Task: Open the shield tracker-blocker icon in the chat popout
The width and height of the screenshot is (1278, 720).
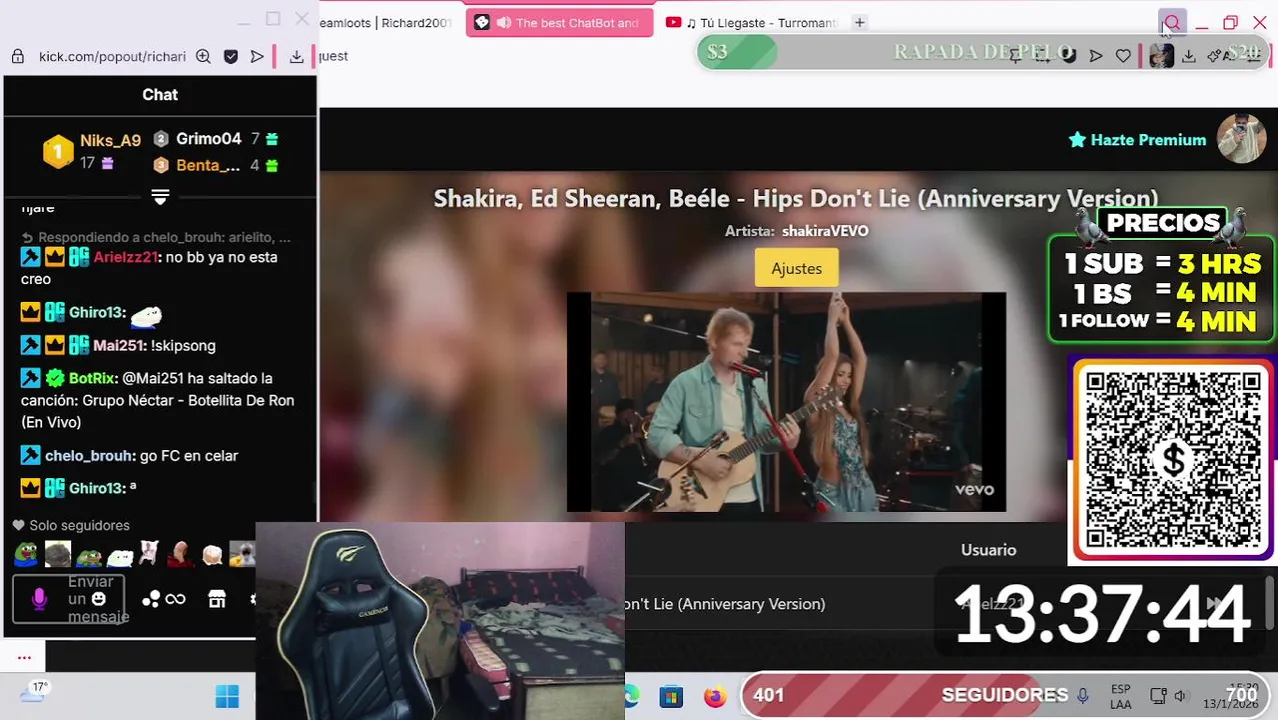Action: [231, 56]
